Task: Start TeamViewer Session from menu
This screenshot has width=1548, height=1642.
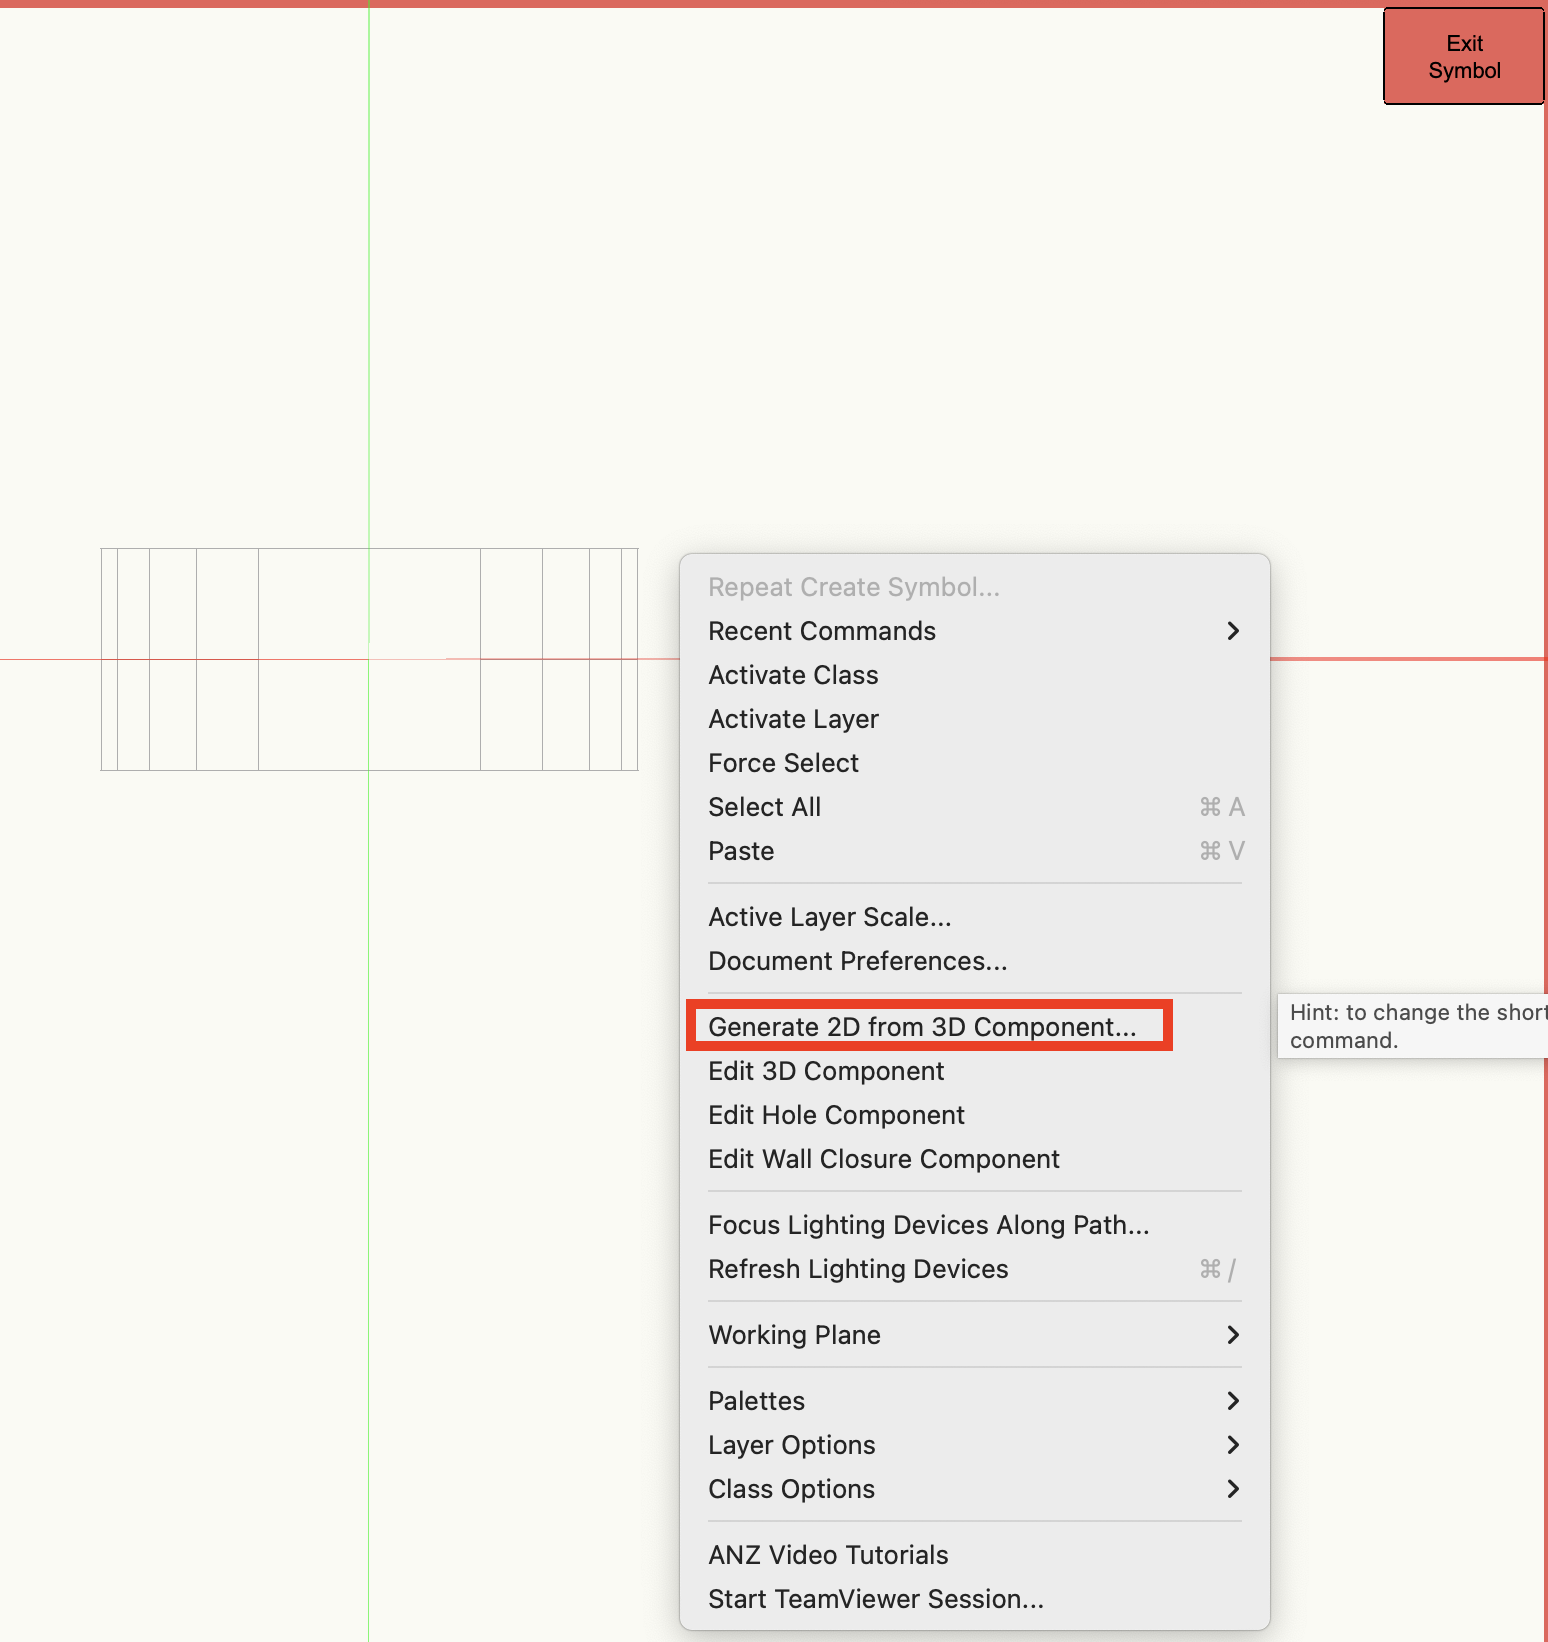Action: pyautogui.click(x=875, y=1599)
